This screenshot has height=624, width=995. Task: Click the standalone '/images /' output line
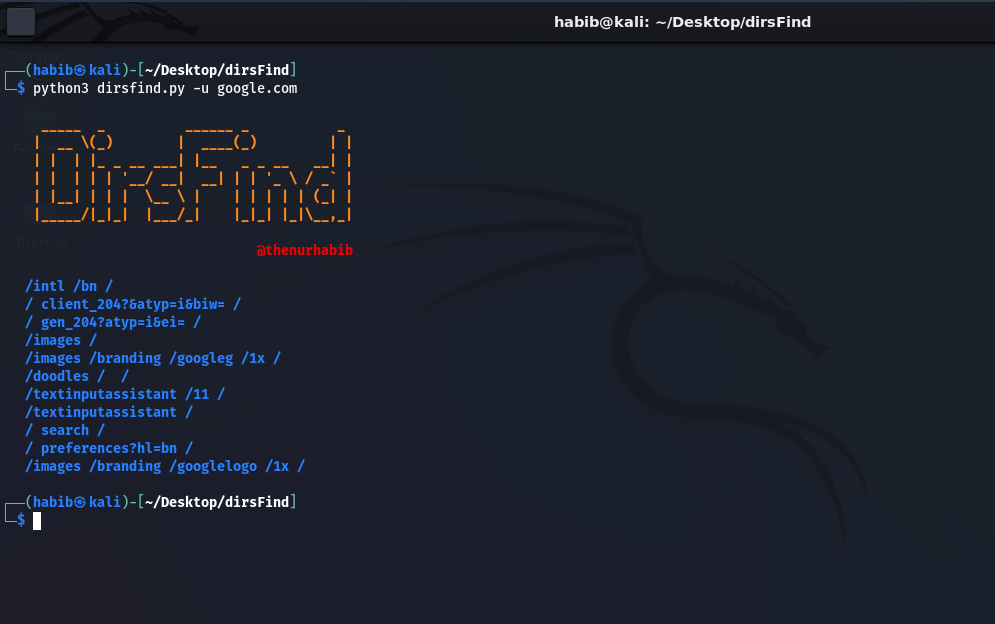[x=61, y=340]
